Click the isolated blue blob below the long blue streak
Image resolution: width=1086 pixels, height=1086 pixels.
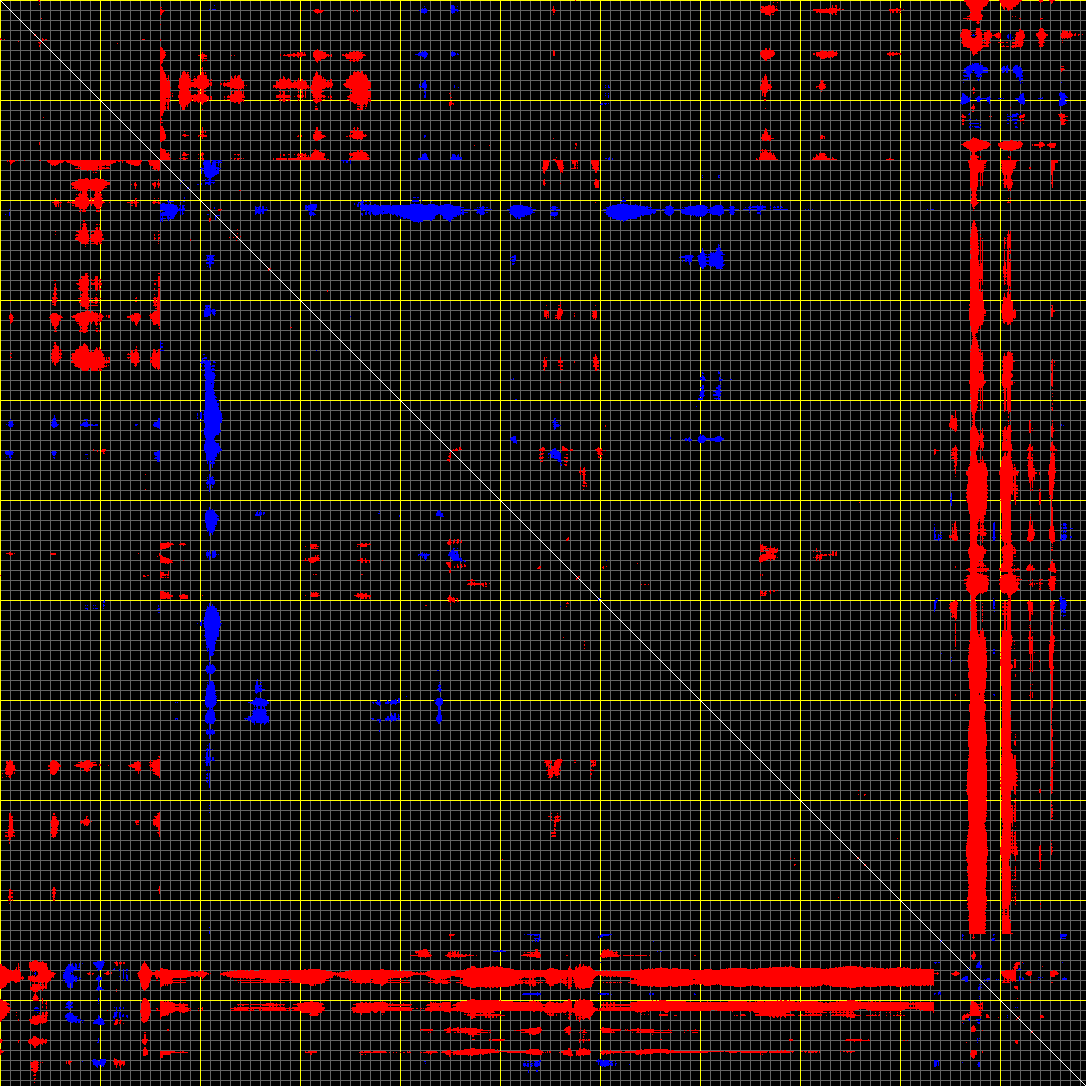tap(711, 259)
